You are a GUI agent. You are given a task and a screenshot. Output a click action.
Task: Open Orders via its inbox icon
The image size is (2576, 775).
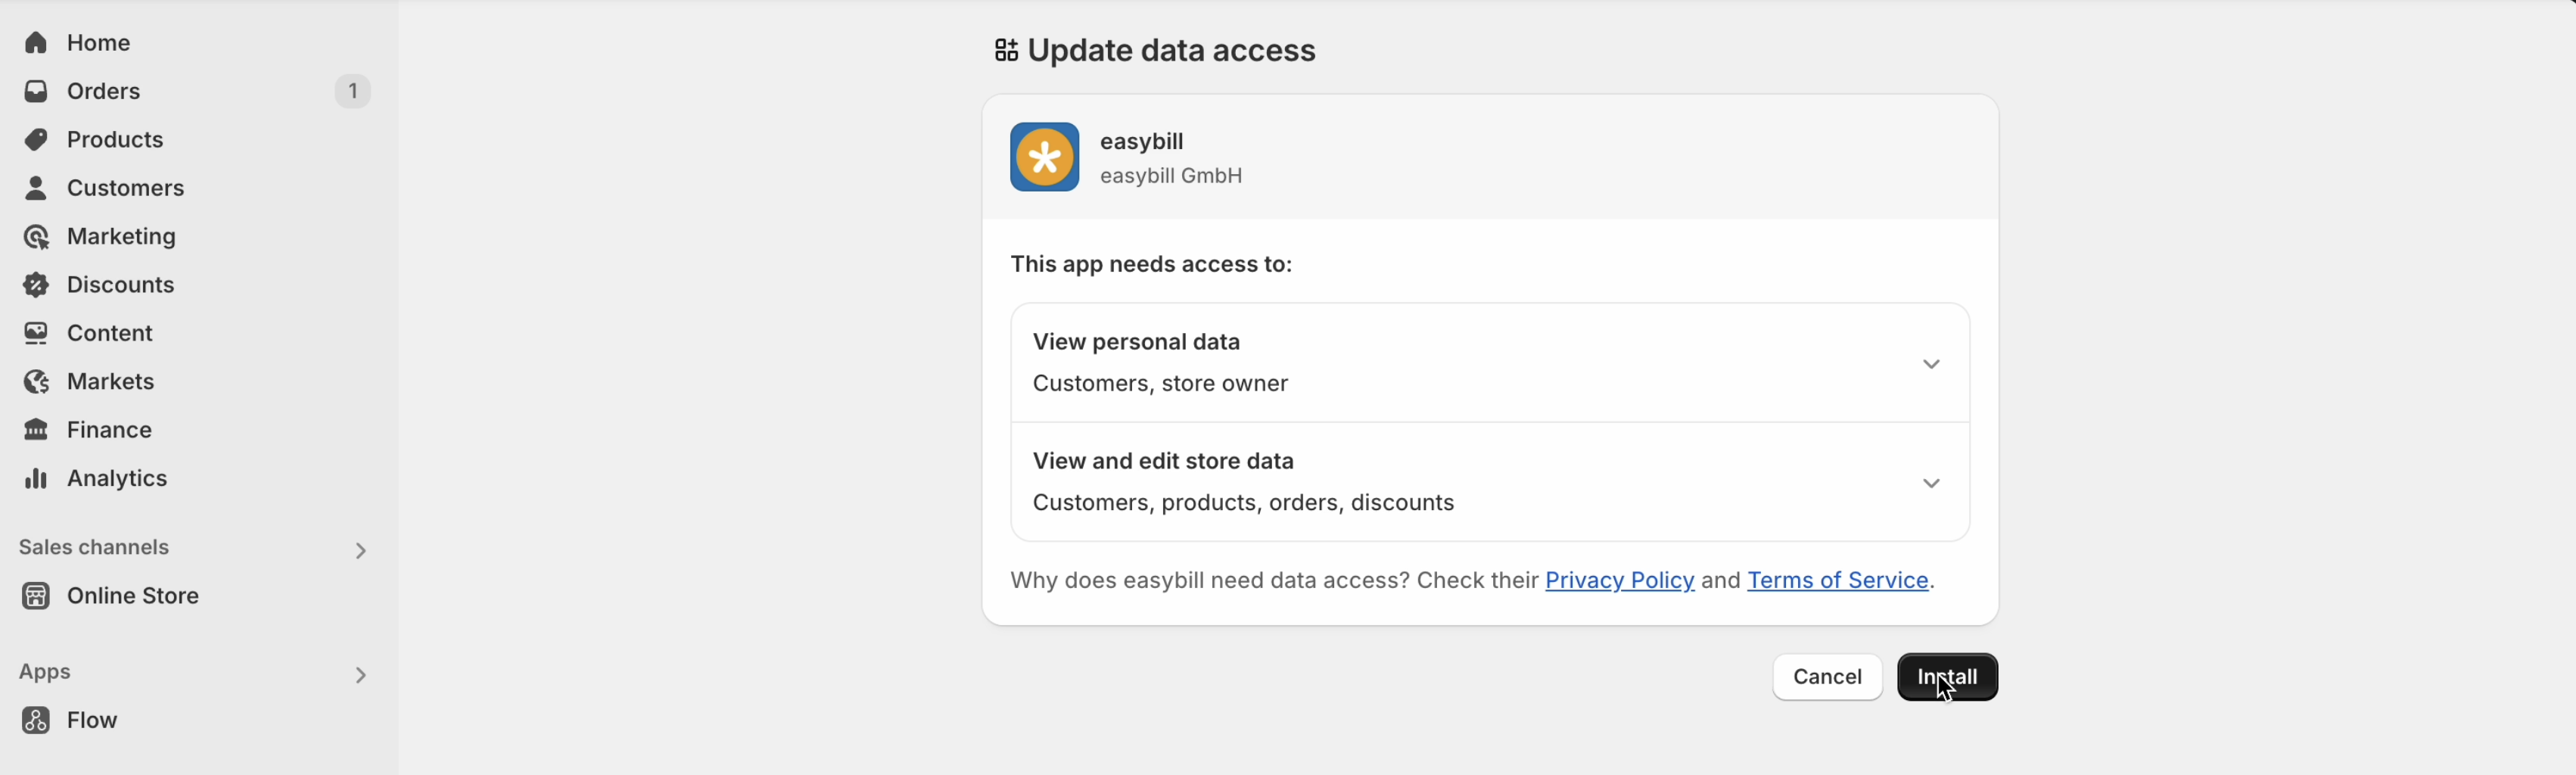(37, 91)
